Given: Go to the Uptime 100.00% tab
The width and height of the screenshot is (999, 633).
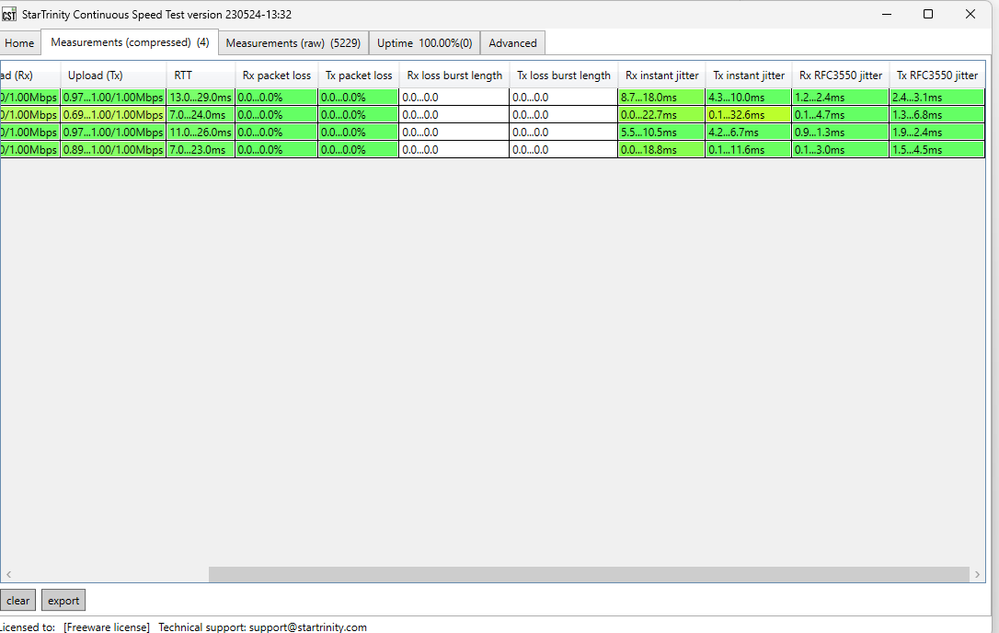Looking at the screenshot, I should coord(424,43).
